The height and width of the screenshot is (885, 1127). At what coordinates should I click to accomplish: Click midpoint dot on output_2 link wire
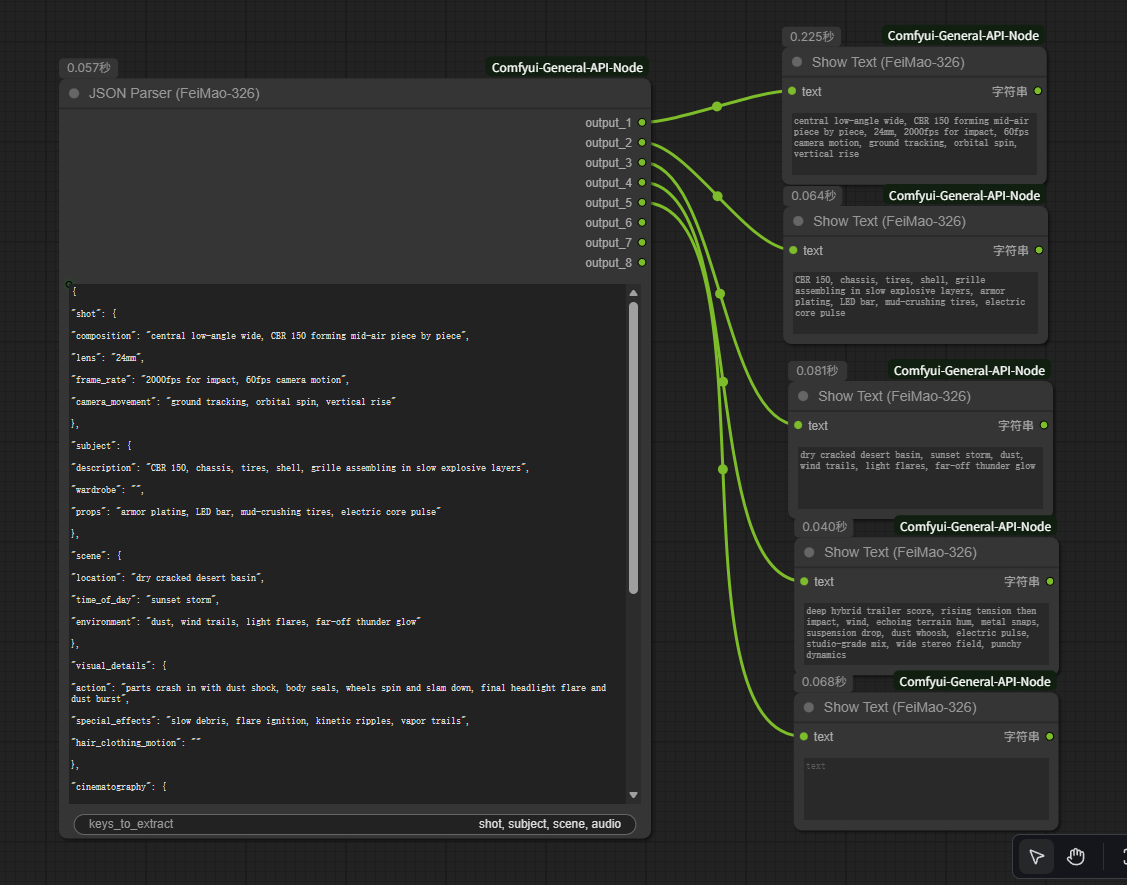718,196
